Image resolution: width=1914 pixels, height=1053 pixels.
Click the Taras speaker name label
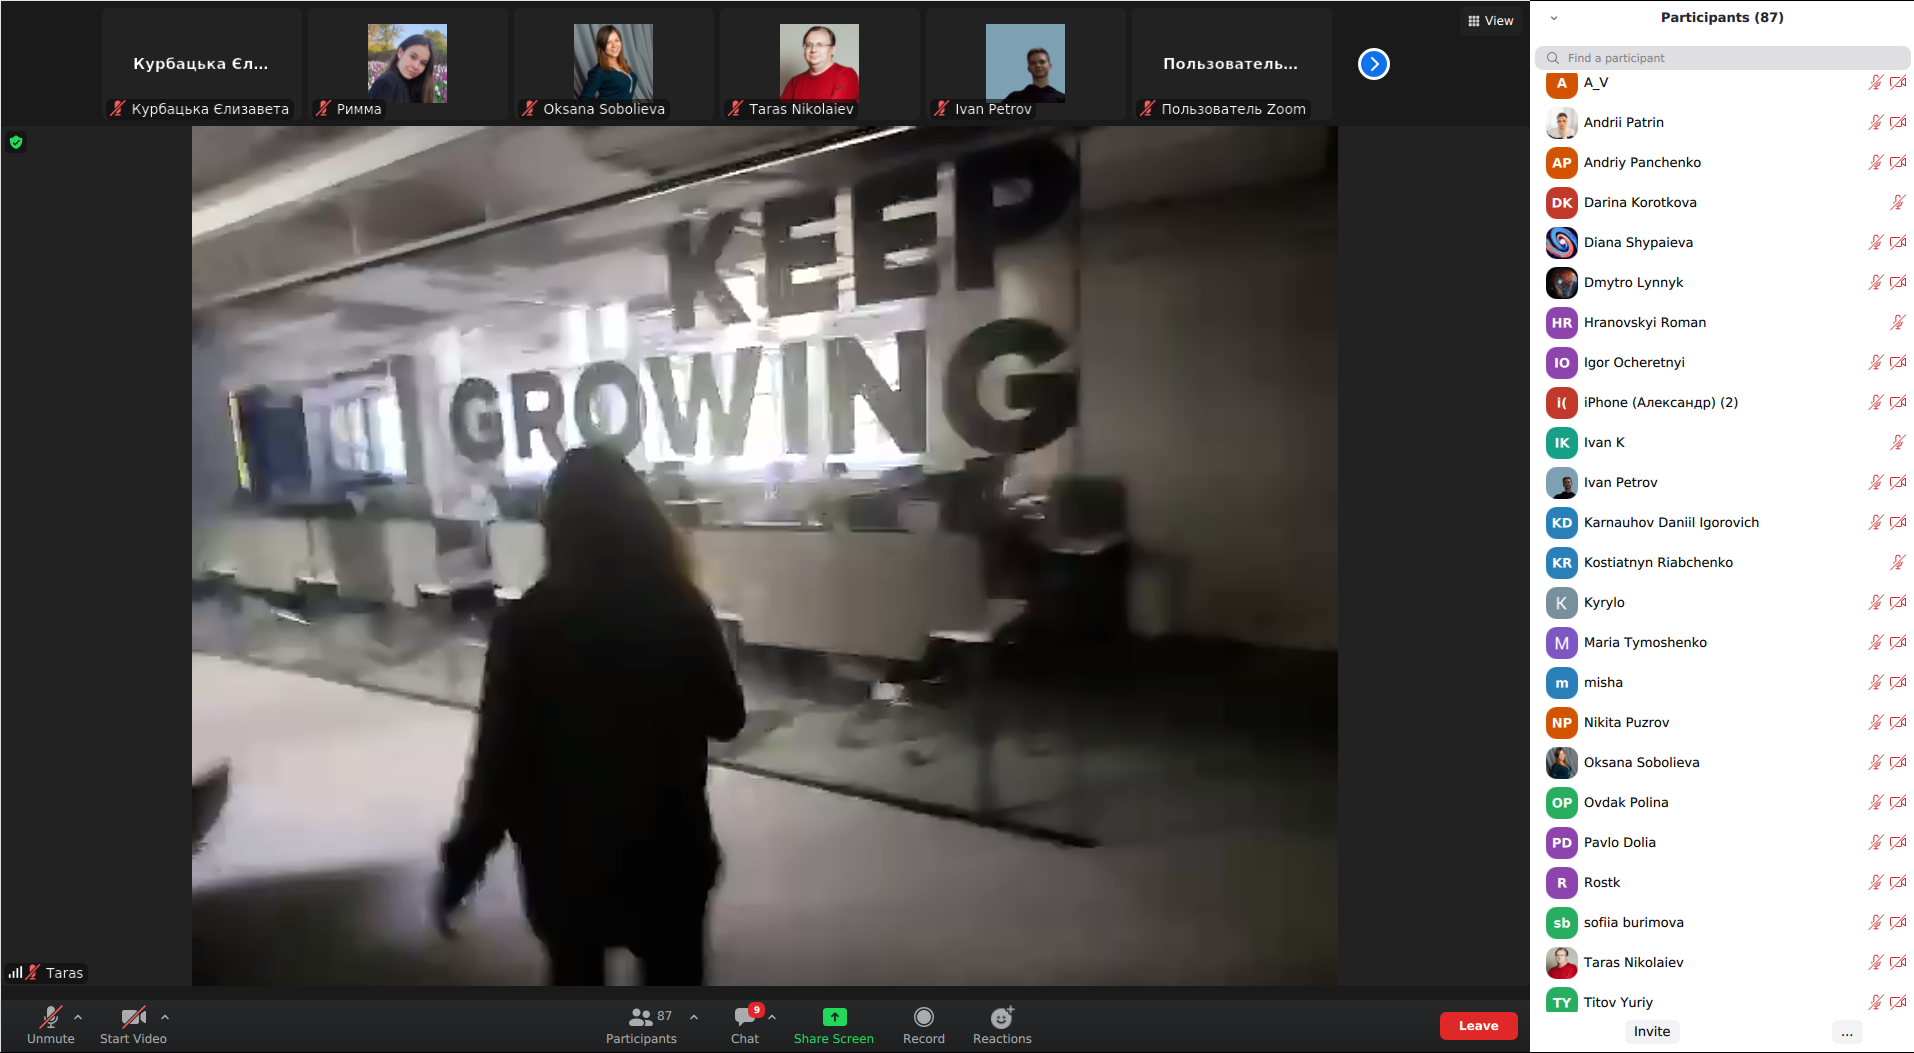click(x=64, y=973)
